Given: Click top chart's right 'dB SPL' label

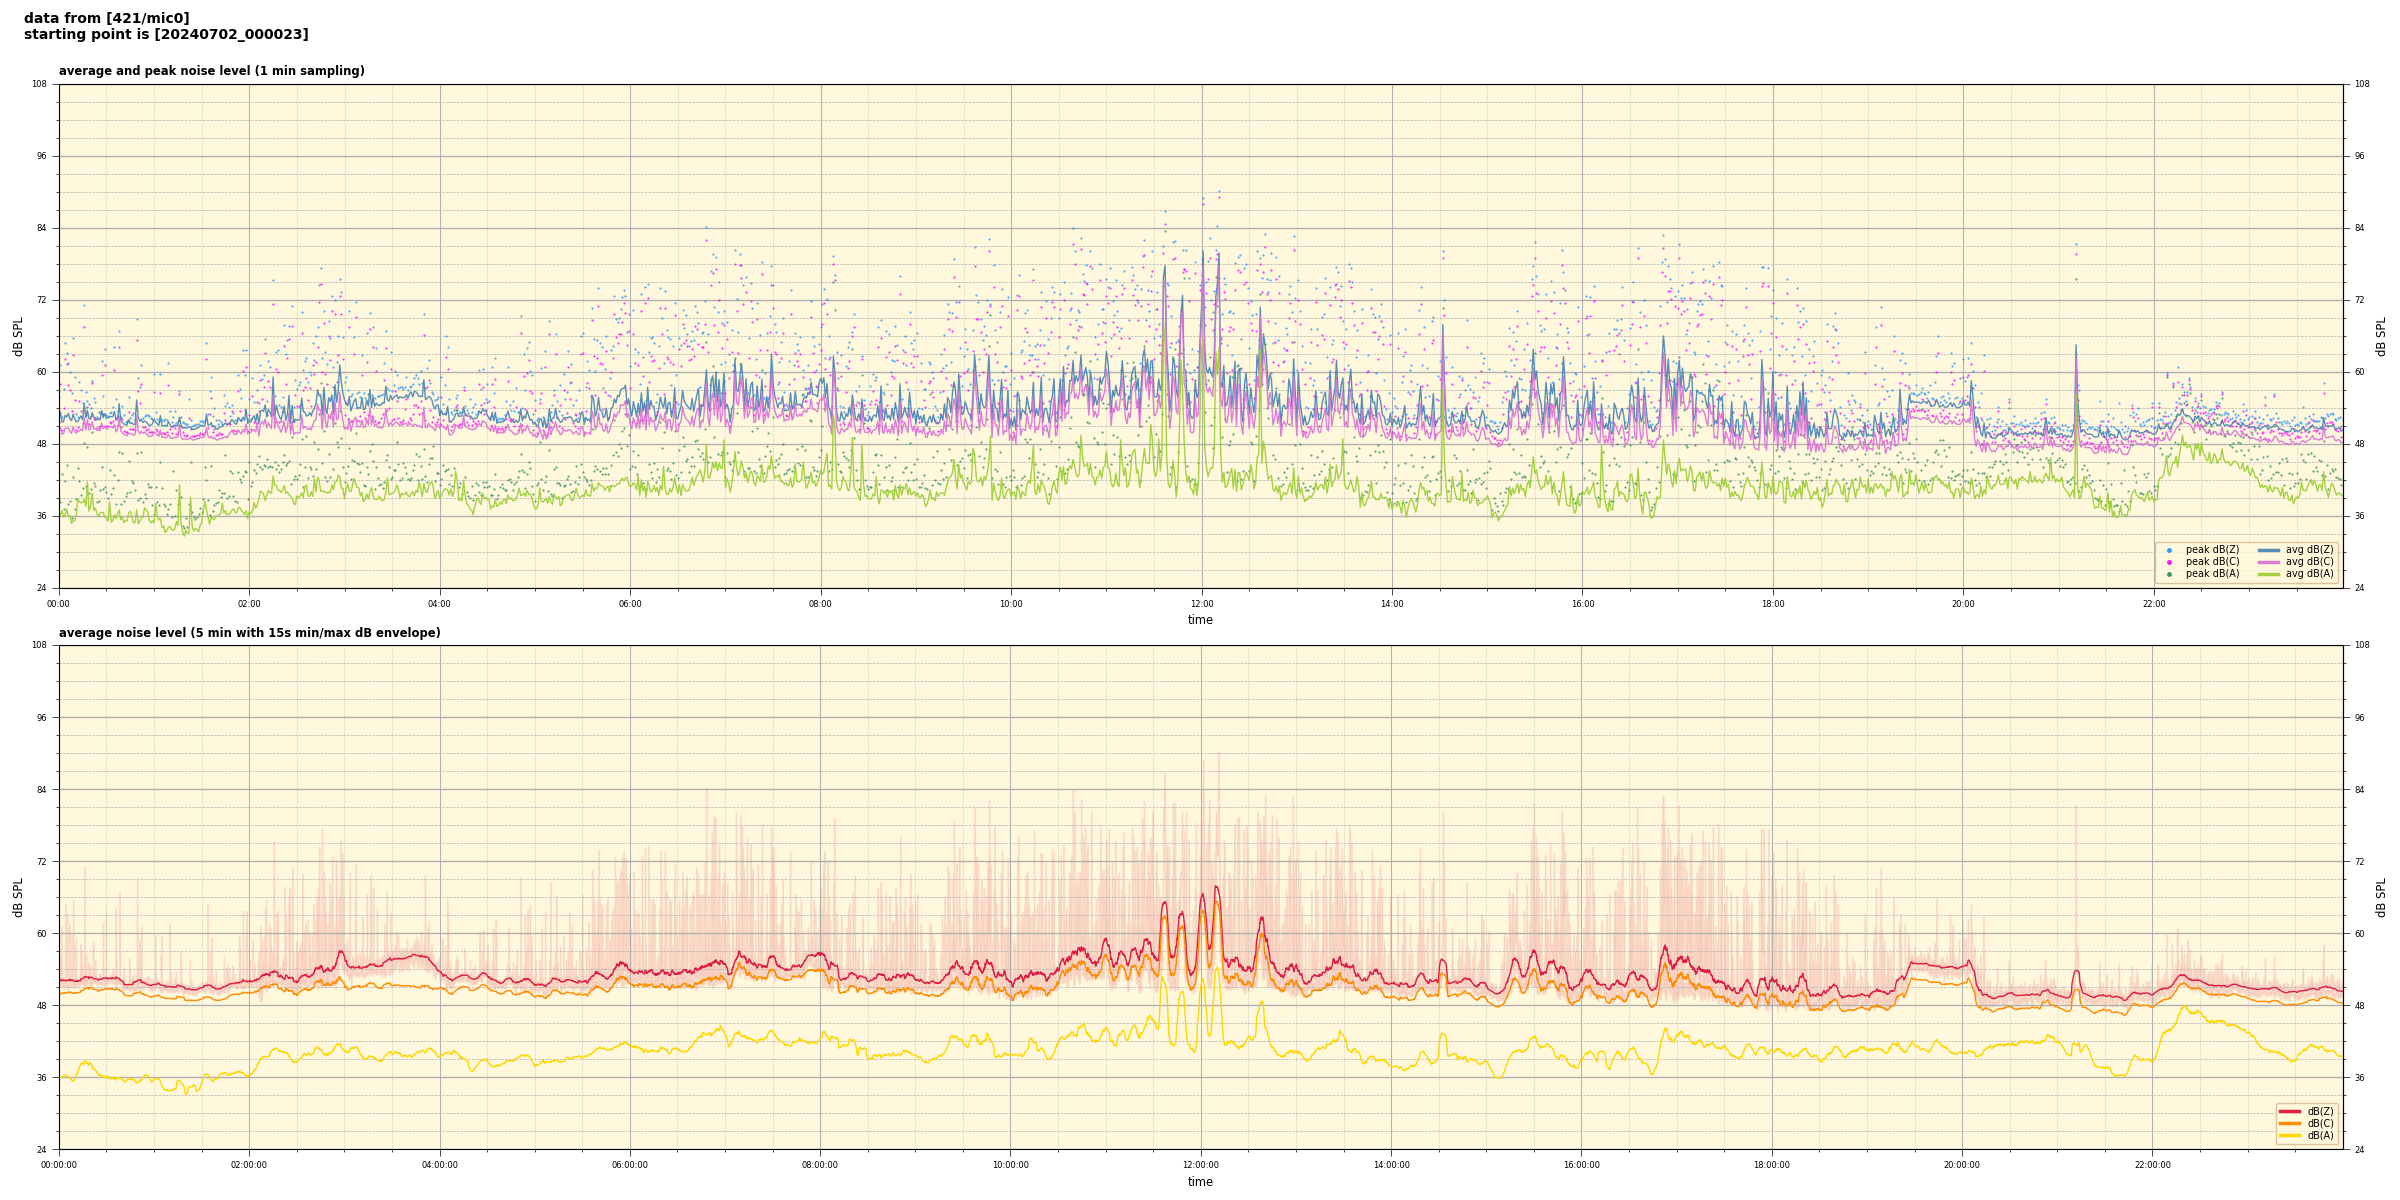Looking at the screenshot, I should [2381, 336].
